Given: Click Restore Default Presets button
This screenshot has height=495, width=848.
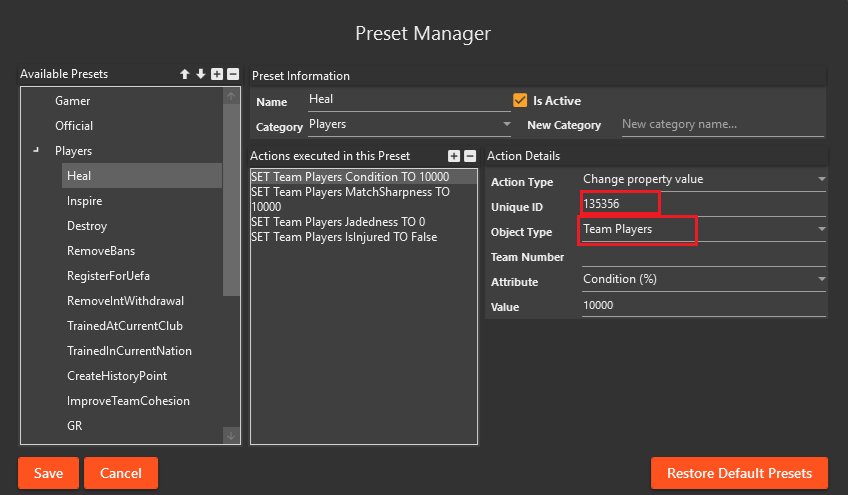Looking at the screenshot, I should (739, 473).
